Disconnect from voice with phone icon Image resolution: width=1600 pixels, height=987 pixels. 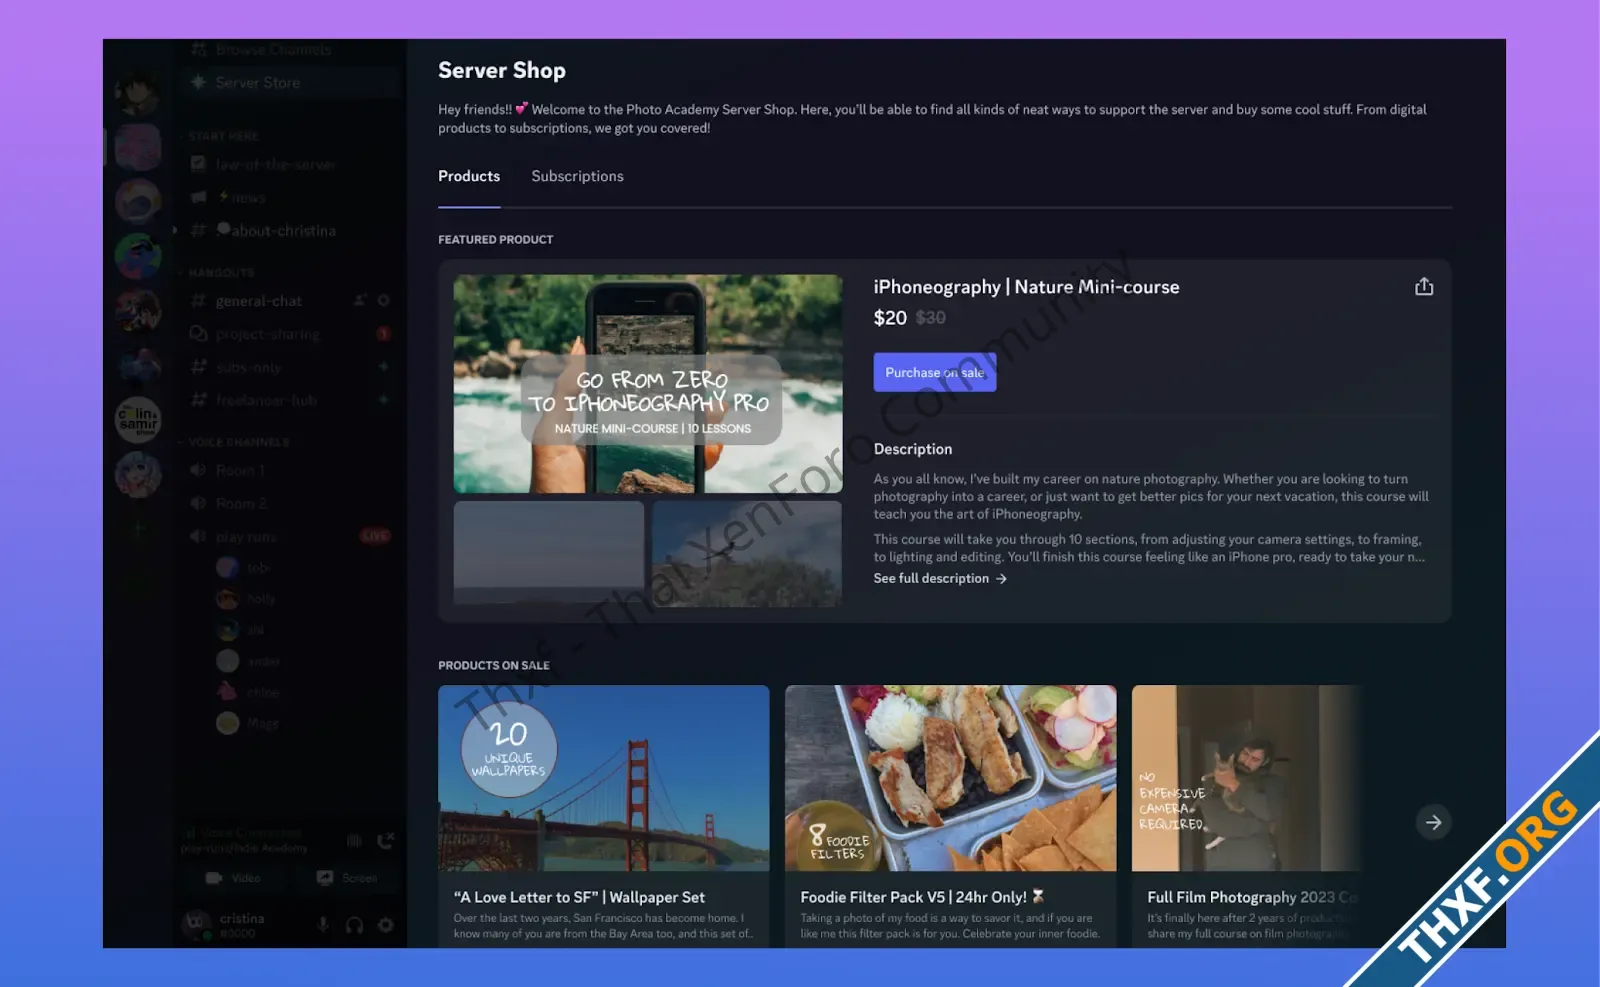(385, 841)
